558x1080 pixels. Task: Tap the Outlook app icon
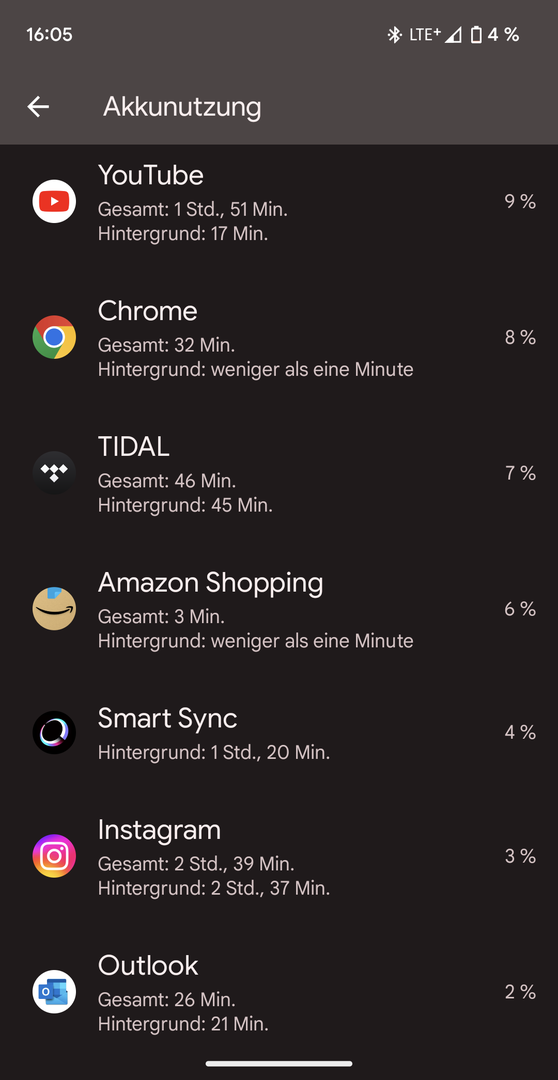(54, 991)
